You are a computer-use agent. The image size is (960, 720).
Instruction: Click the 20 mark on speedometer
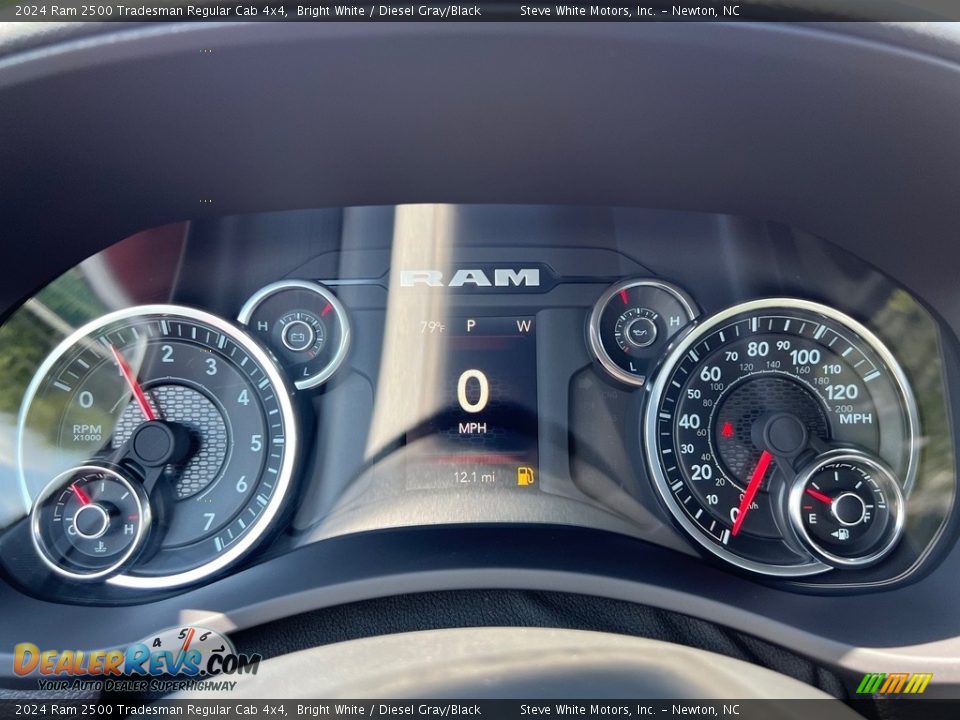pyautogui.click(x=700, y=472)
